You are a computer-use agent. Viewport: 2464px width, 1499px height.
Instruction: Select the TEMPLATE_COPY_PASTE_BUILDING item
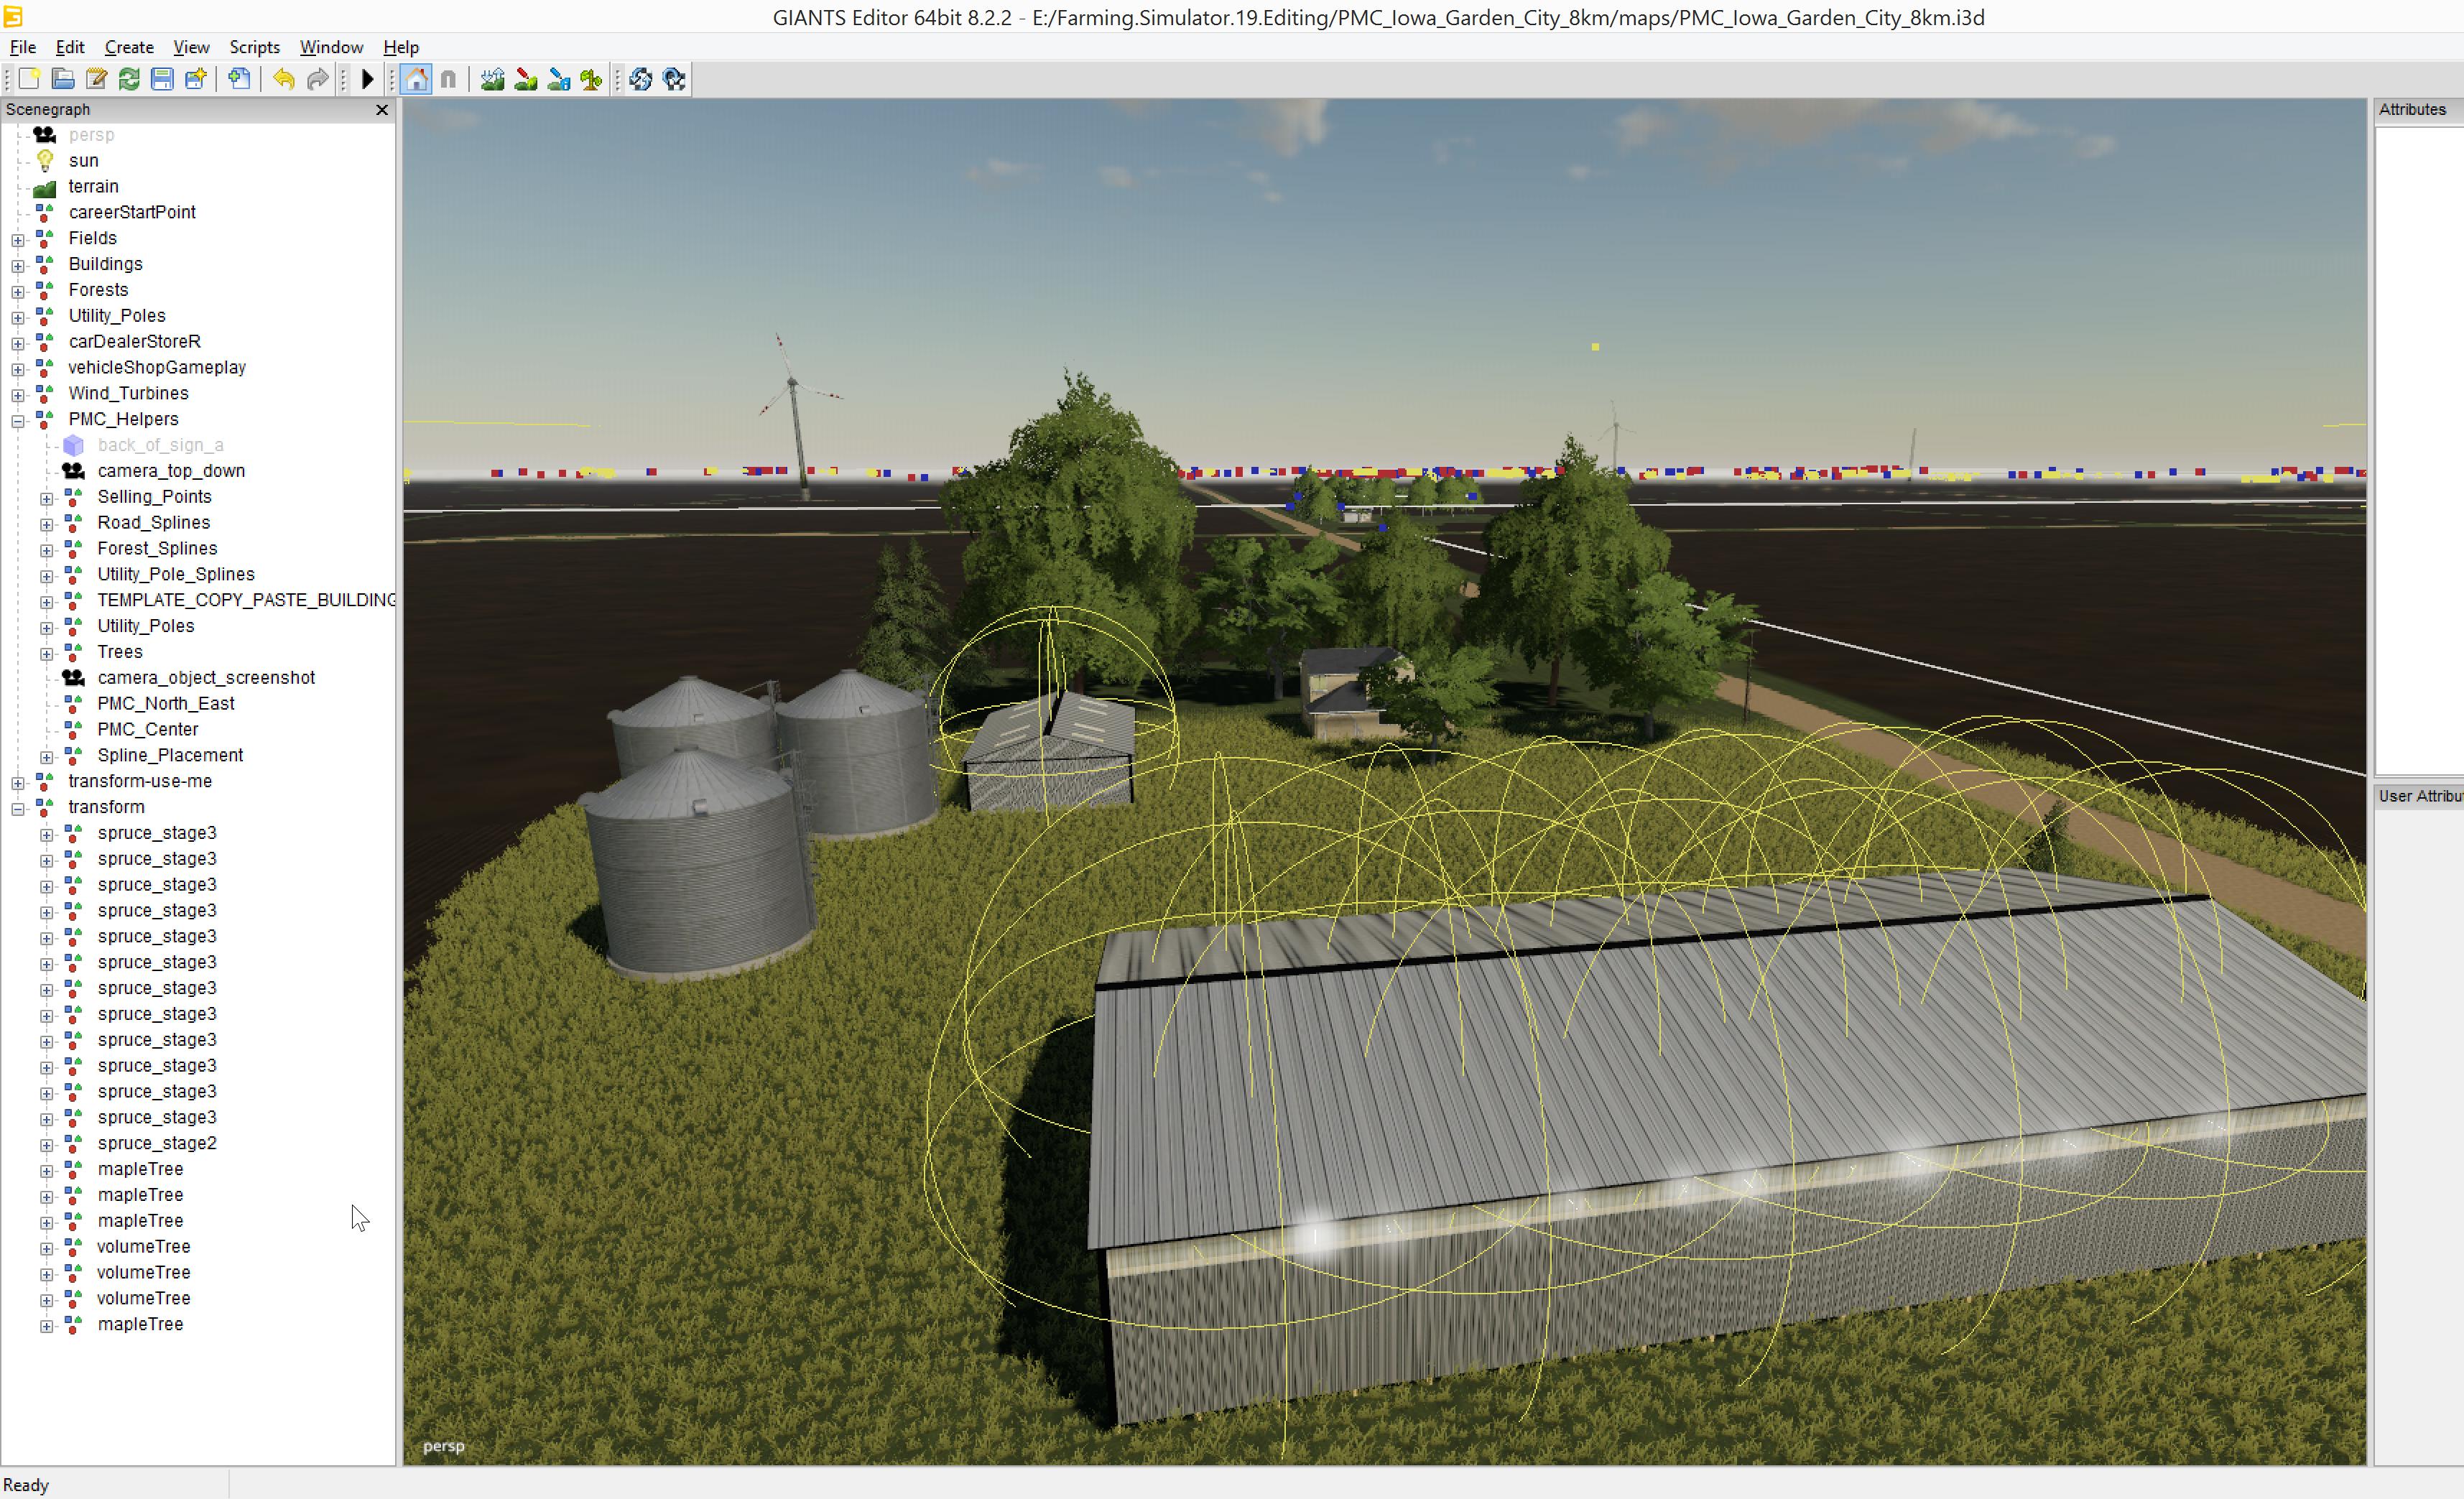pos(246,600)
